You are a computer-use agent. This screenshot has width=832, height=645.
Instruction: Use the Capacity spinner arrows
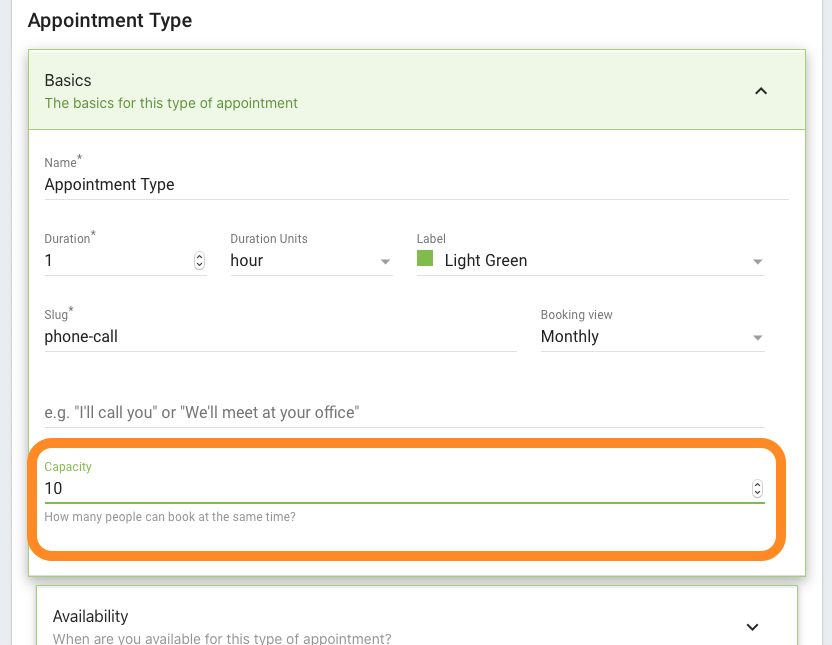[x=758, y=489]
